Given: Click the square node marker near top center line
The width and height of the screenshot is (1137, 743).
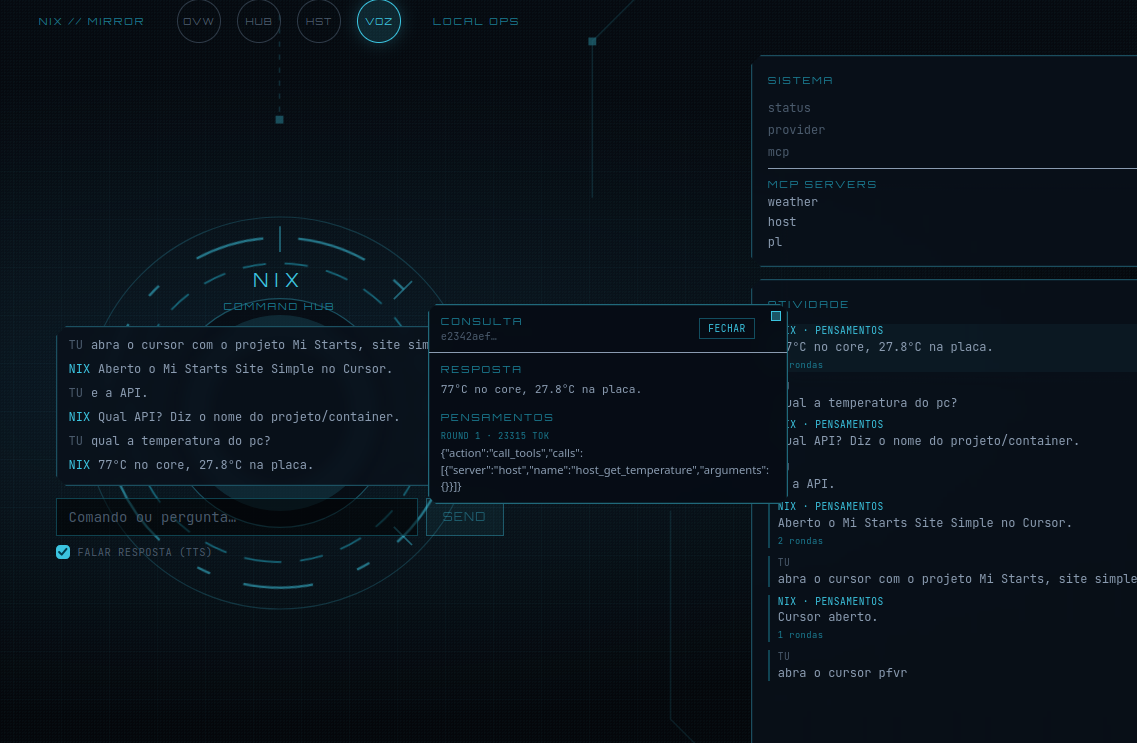Looking at the screenshot, I should point(592,41).
